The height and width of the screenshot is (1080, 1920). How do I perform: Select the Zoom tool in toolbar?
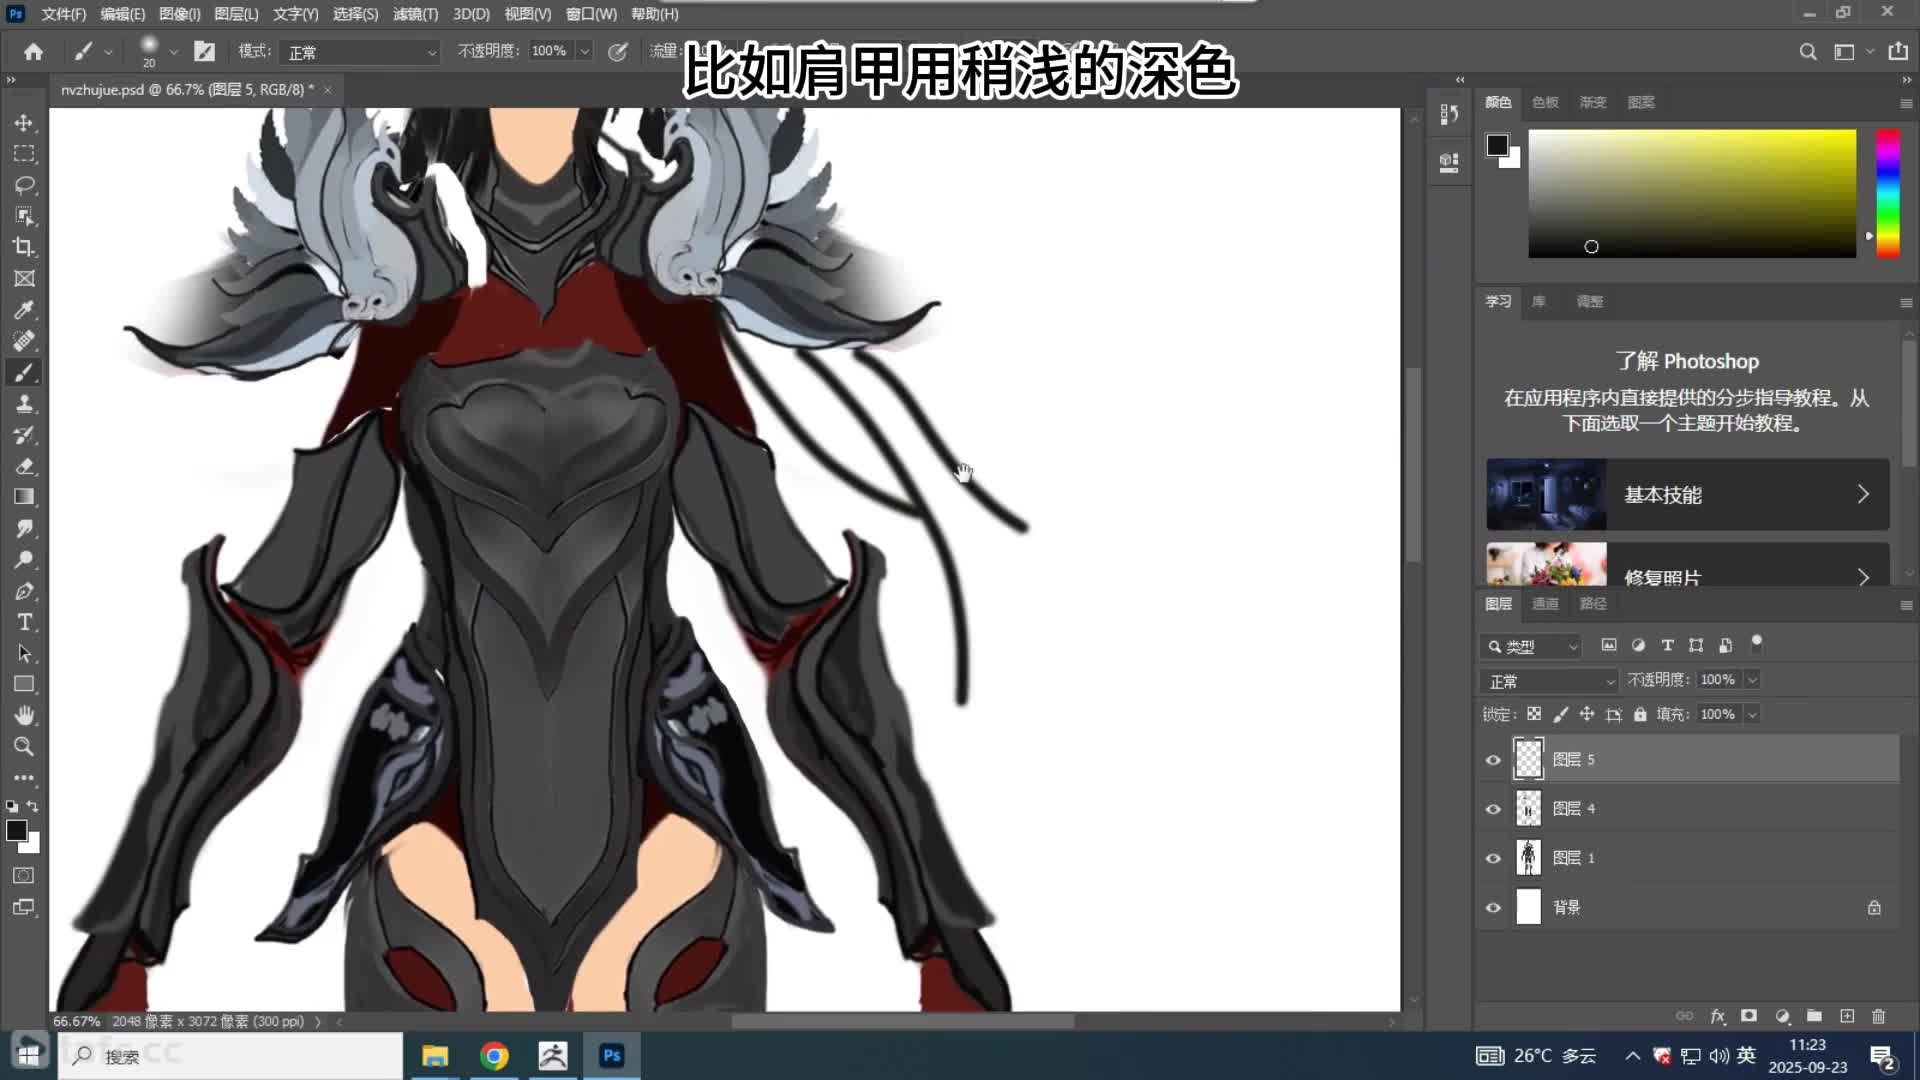coord(24,746)
